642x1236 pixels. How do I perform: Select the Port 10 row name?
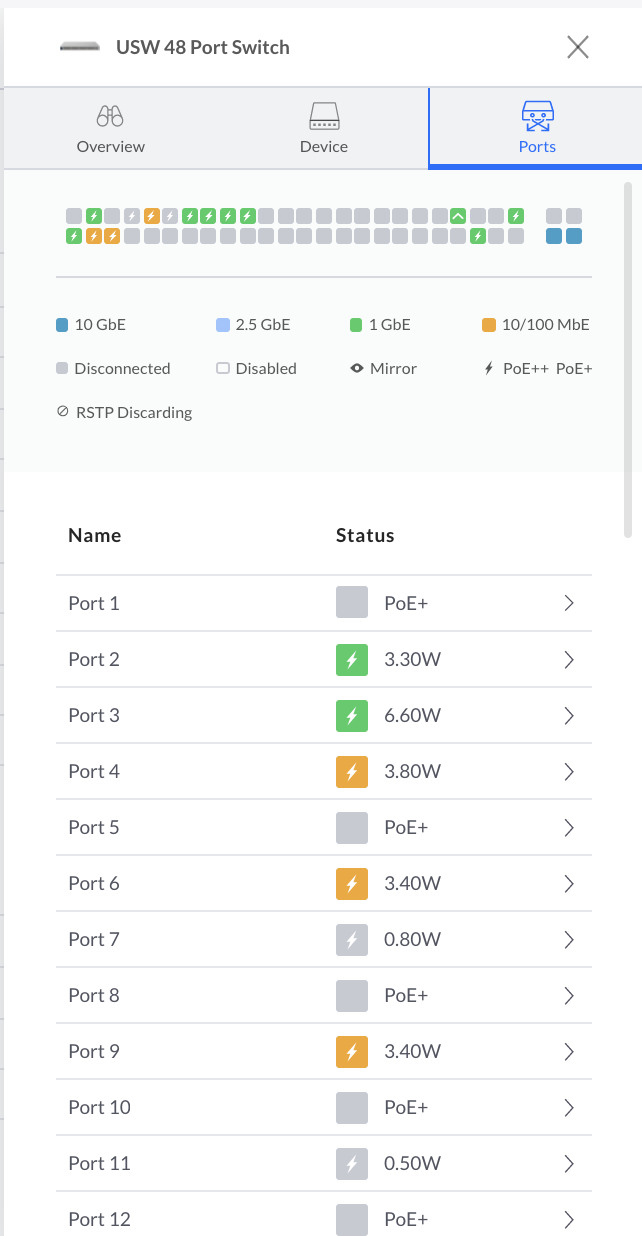(x=99, y=1107)
